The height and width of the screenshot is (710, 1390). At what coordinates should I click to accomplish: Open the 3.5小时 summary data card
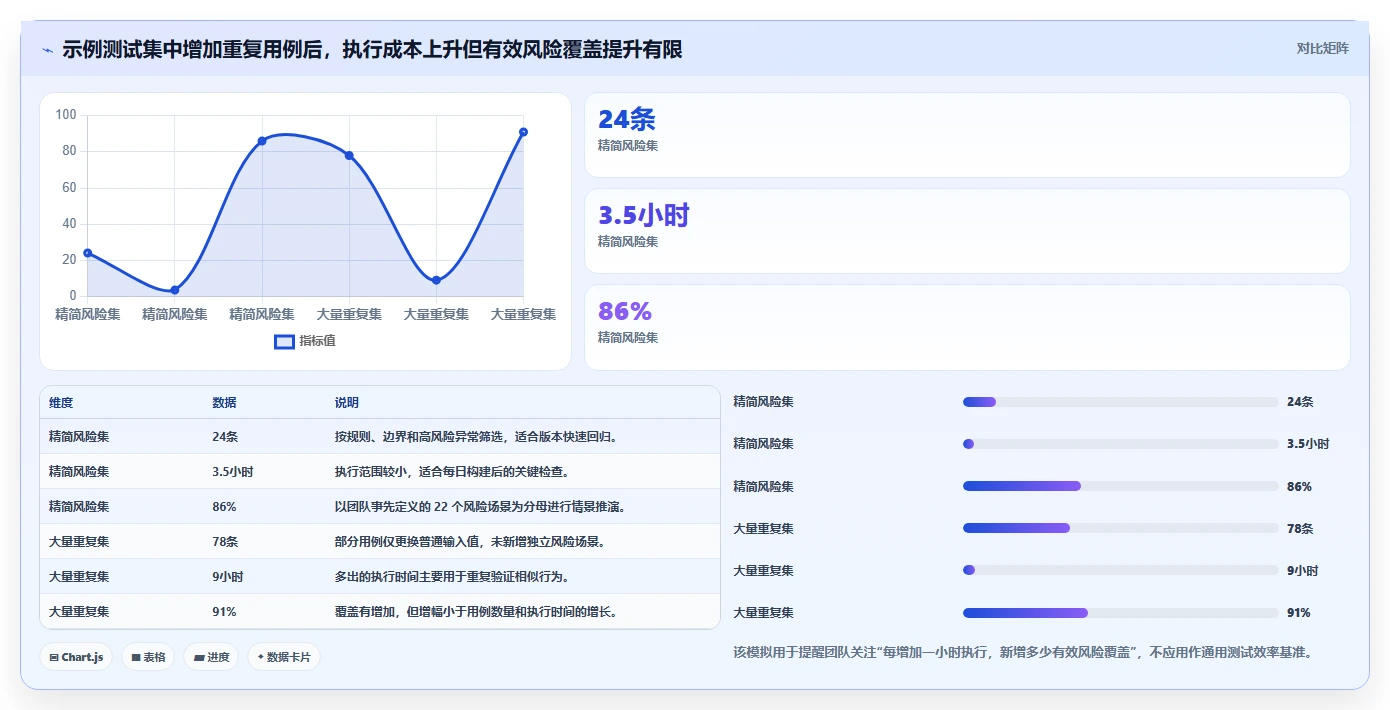[967, 231]
